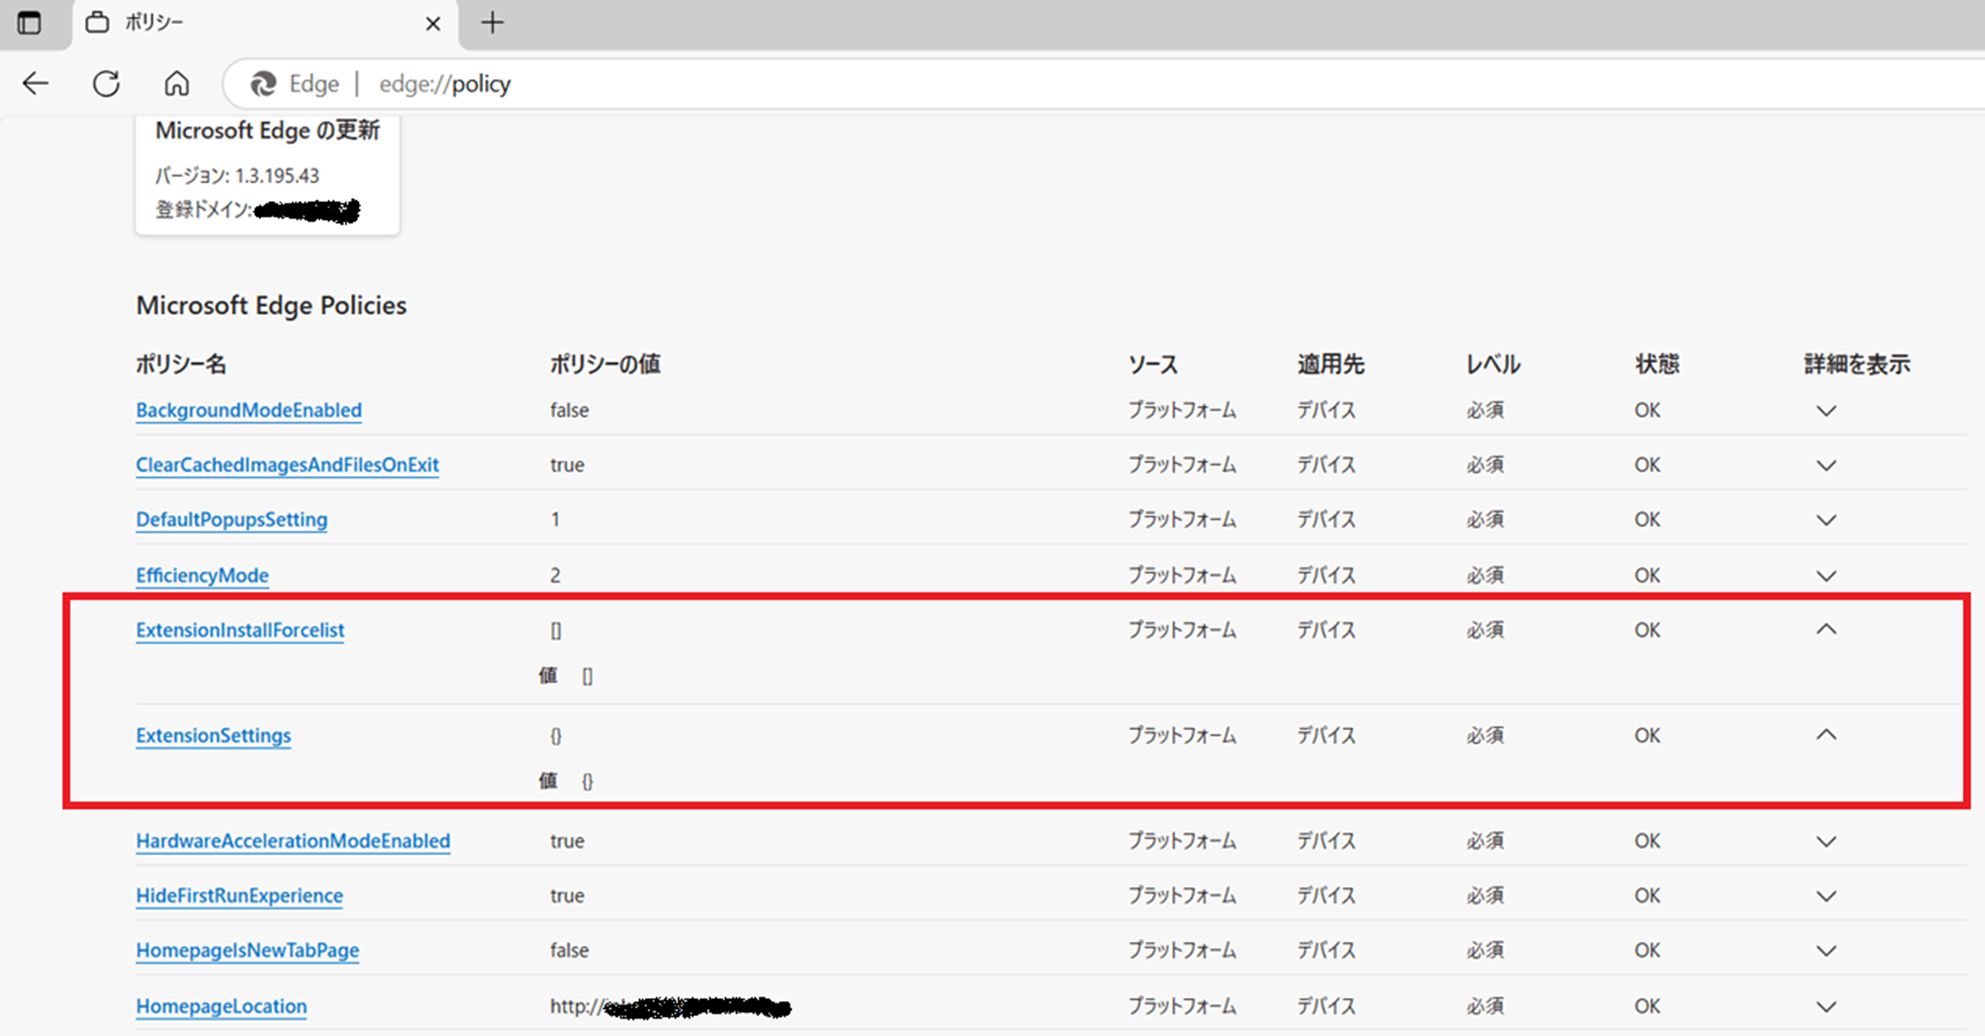This screenshot has width=1985, height=1036.
Task: Expand details for ClearCachedImagesAndFilesOnExit row
Action: (1826, 466)
